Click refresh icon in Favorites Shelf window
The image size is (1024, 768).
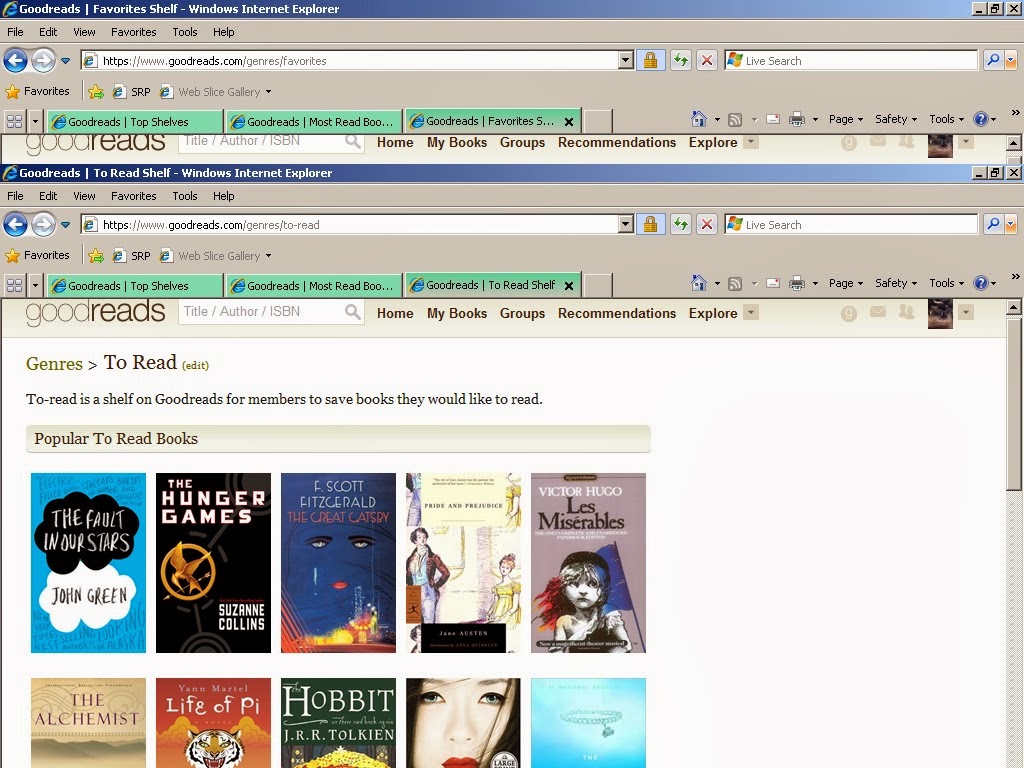pyautogui.click(x=680, y=61)
